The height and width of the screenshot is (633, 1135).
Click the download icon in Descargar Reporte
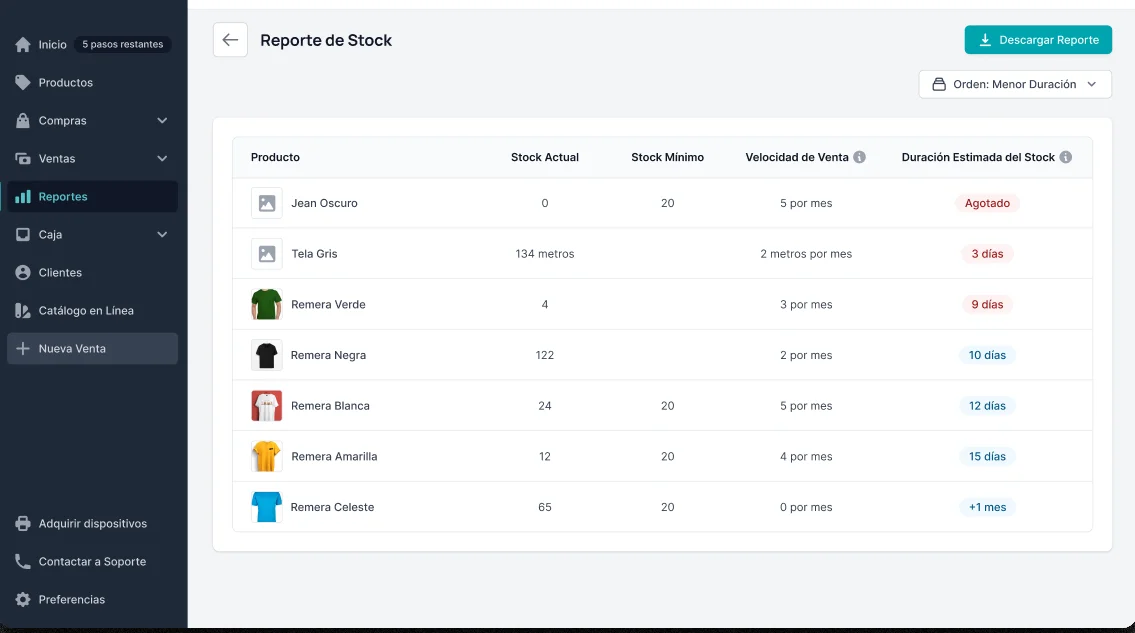pos(985,40)
